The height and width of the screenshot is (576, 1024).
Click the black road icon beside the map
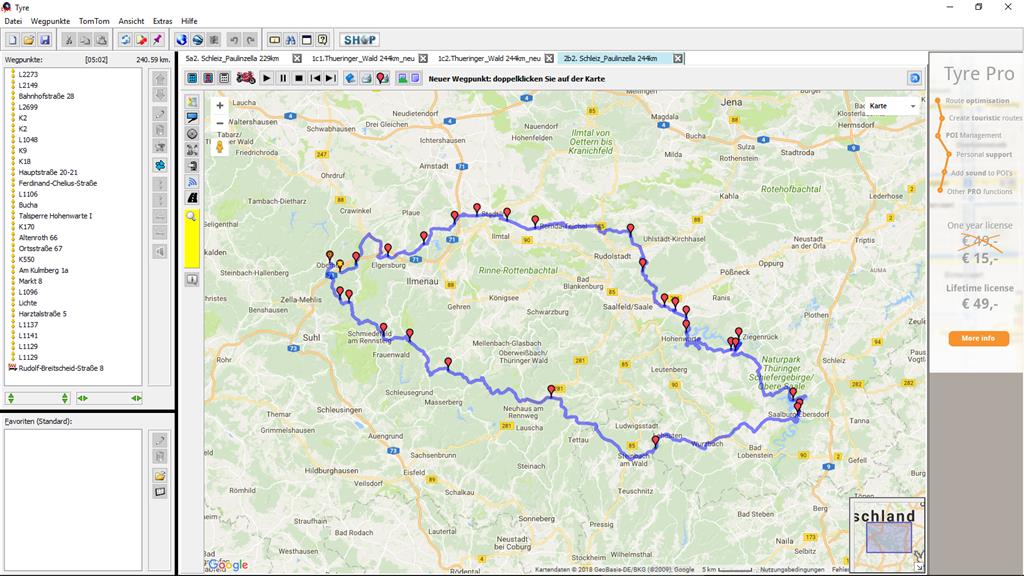[x=192, y=198]
